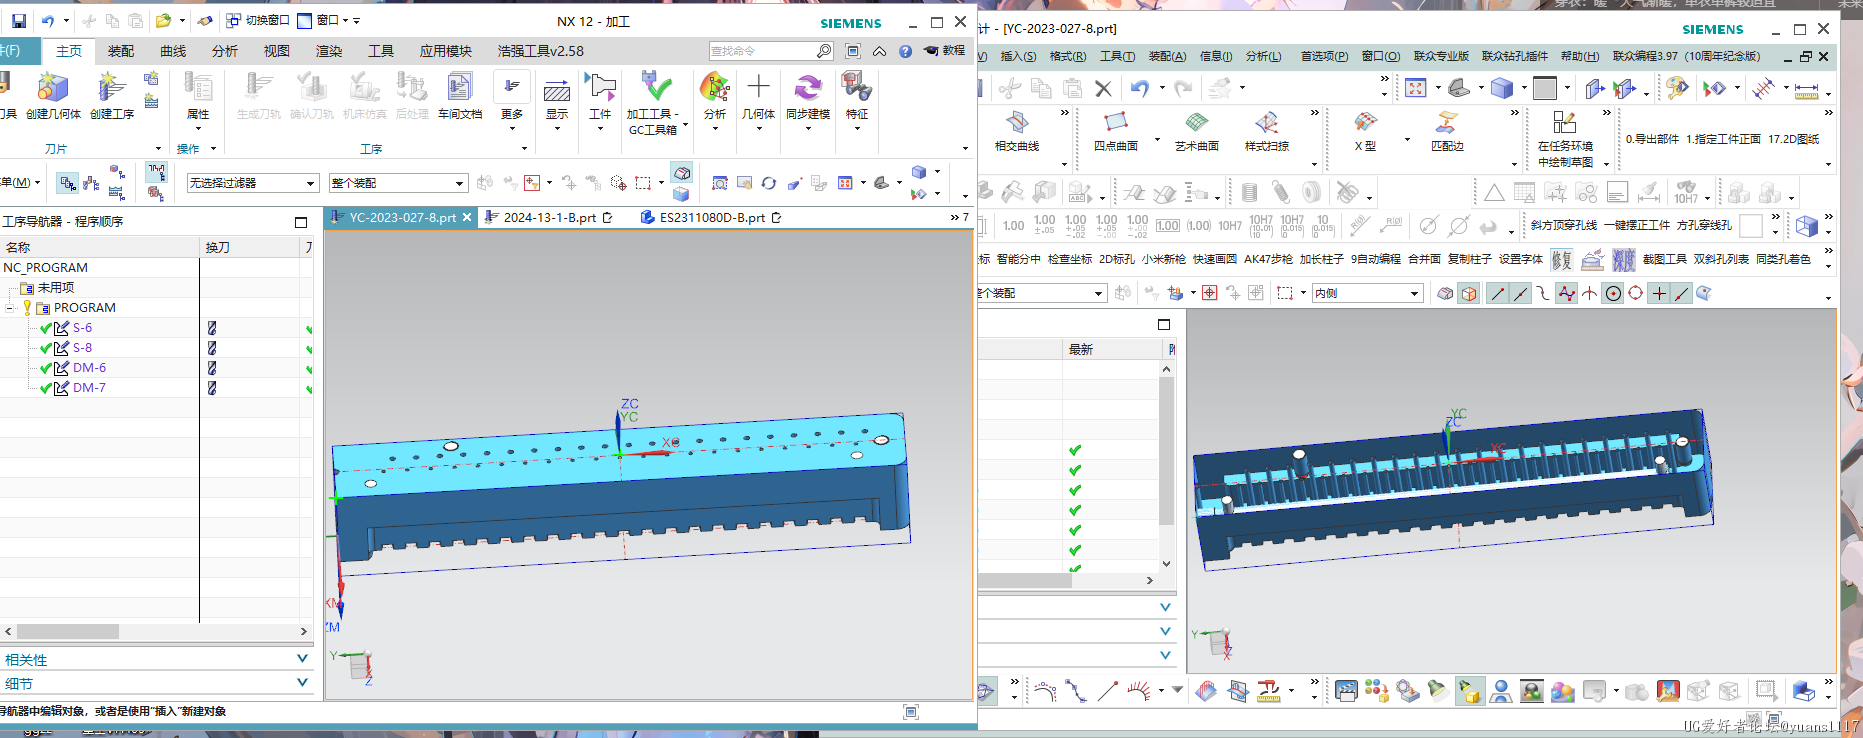The width and height of the screenshot is (1863, 738).
Task: Select operation DM-6 in navigator
Action: pos(89,368)
